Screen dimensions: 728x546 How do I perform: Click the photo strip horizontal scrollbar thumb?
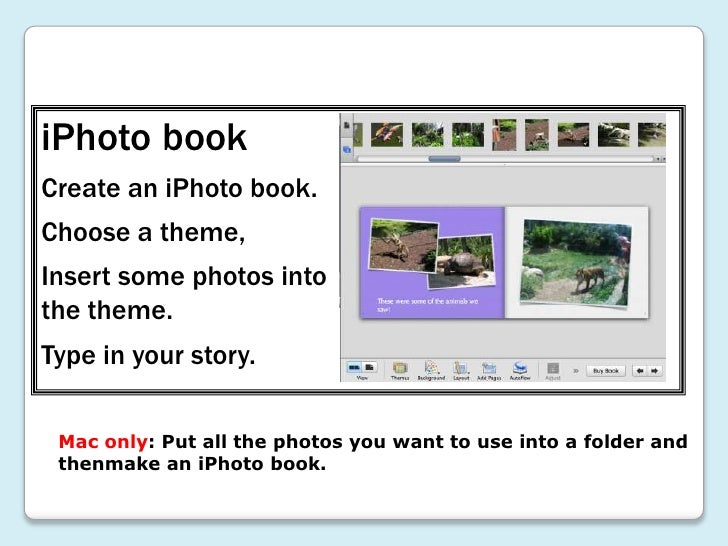click(x=444, y=159)
